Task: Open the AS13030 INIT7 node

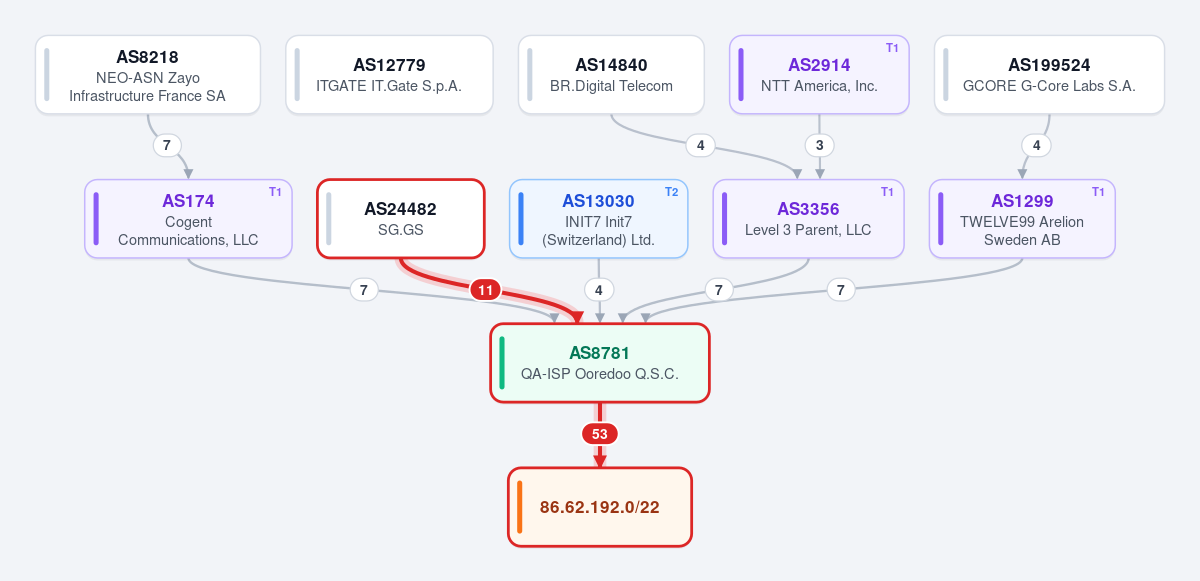Action: pos(598,219)
